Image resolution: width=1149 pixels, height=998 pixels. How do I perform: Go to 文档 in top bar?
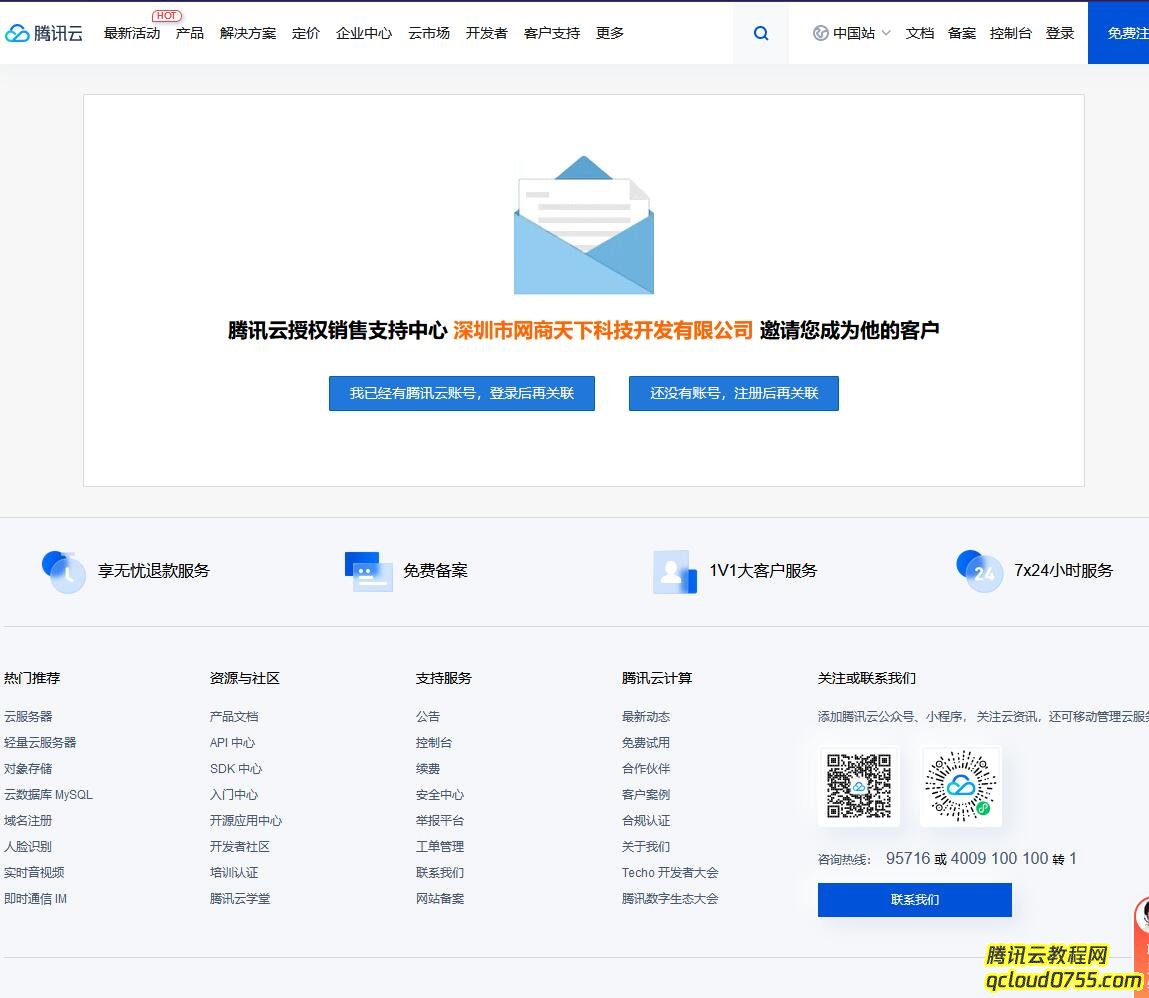pos(920,33)
